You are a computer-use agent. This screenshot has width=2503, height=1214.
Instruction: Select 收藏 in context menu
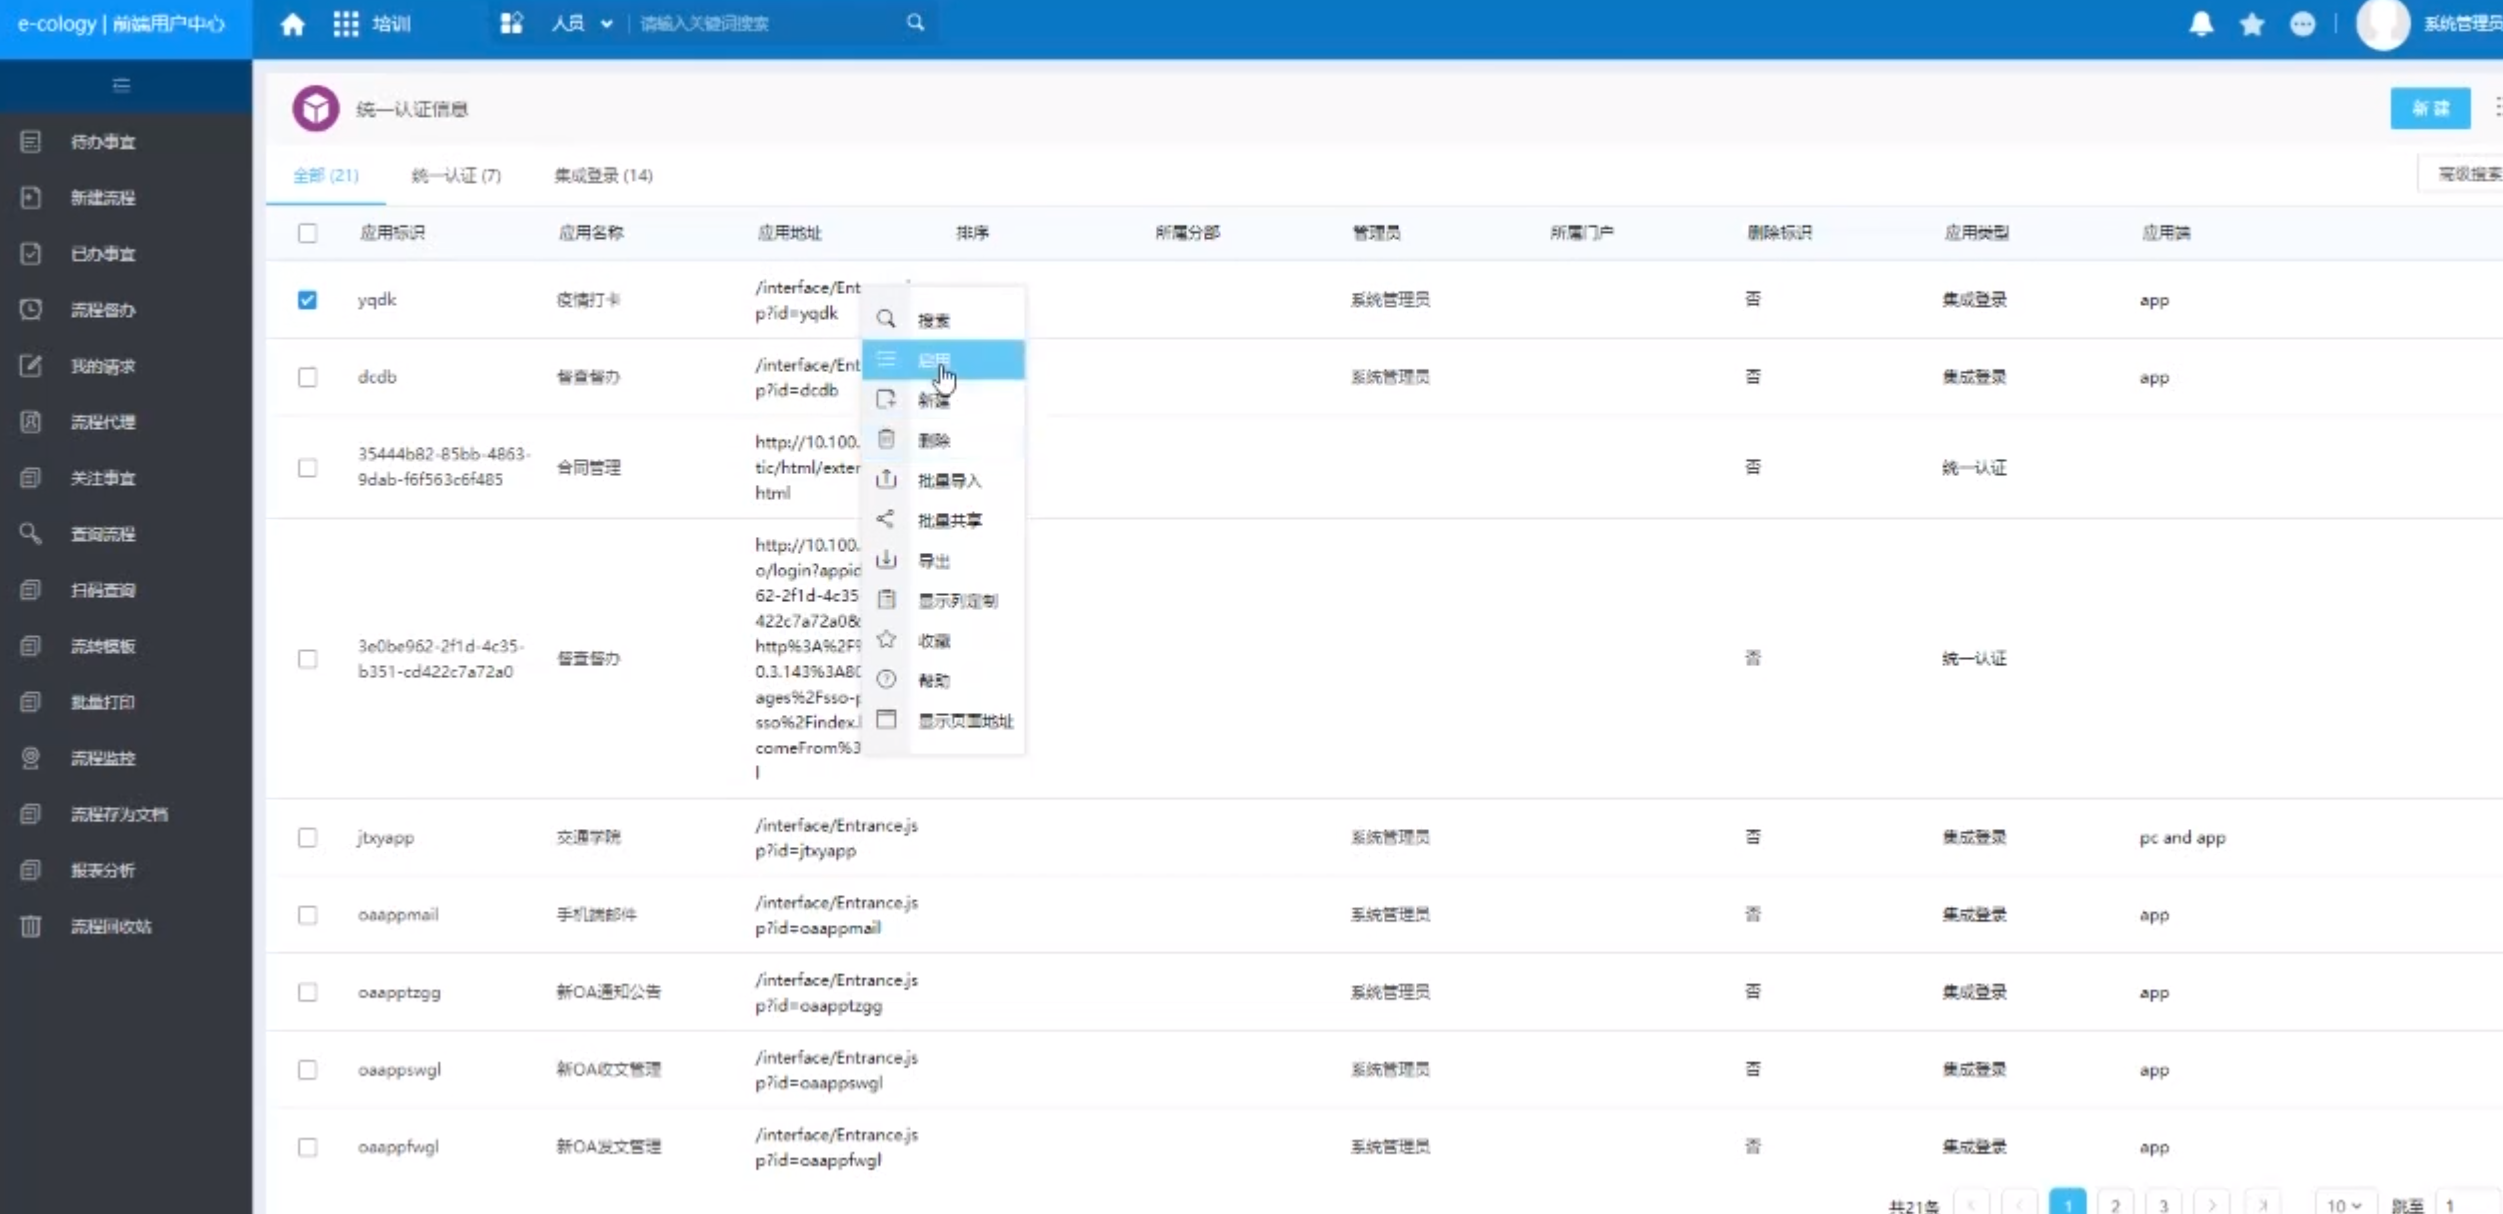[943, 640]
